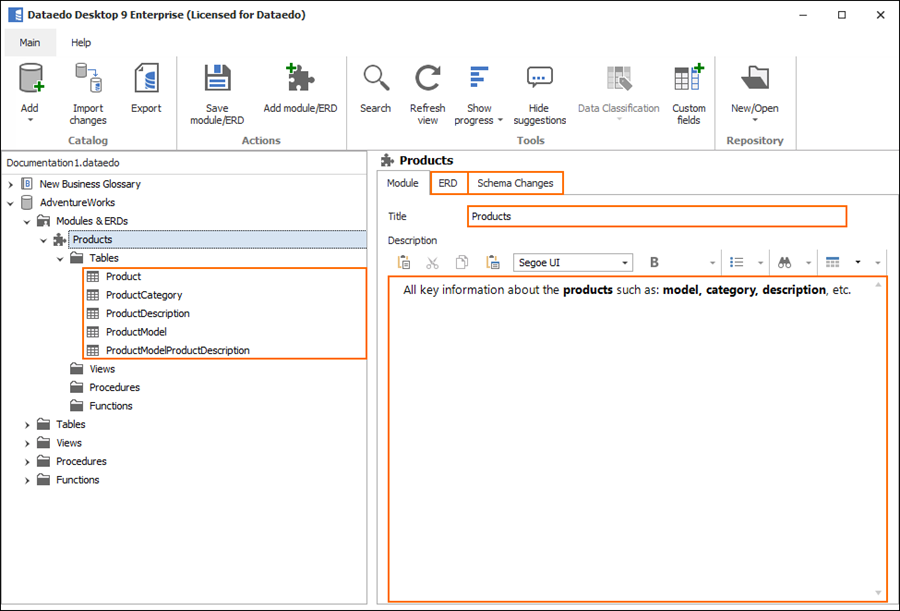This screenshot has height=611, width=900.
Task: Collapse the AdventureWorks tree node
Action: tap(11, 203)
